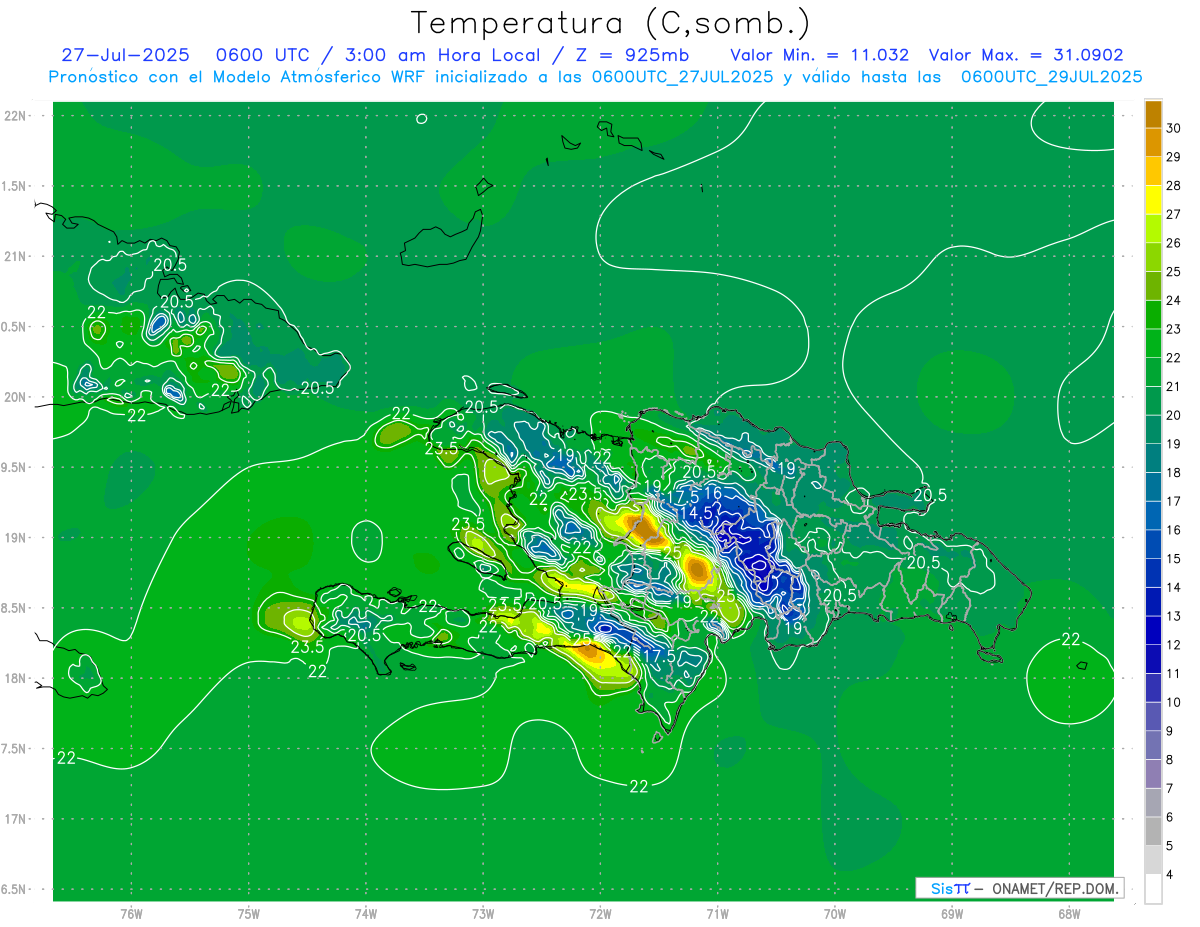Click the "72W" longitude axis label
The height and width of the screenshot is (927, 1200).
coord(600,913)
